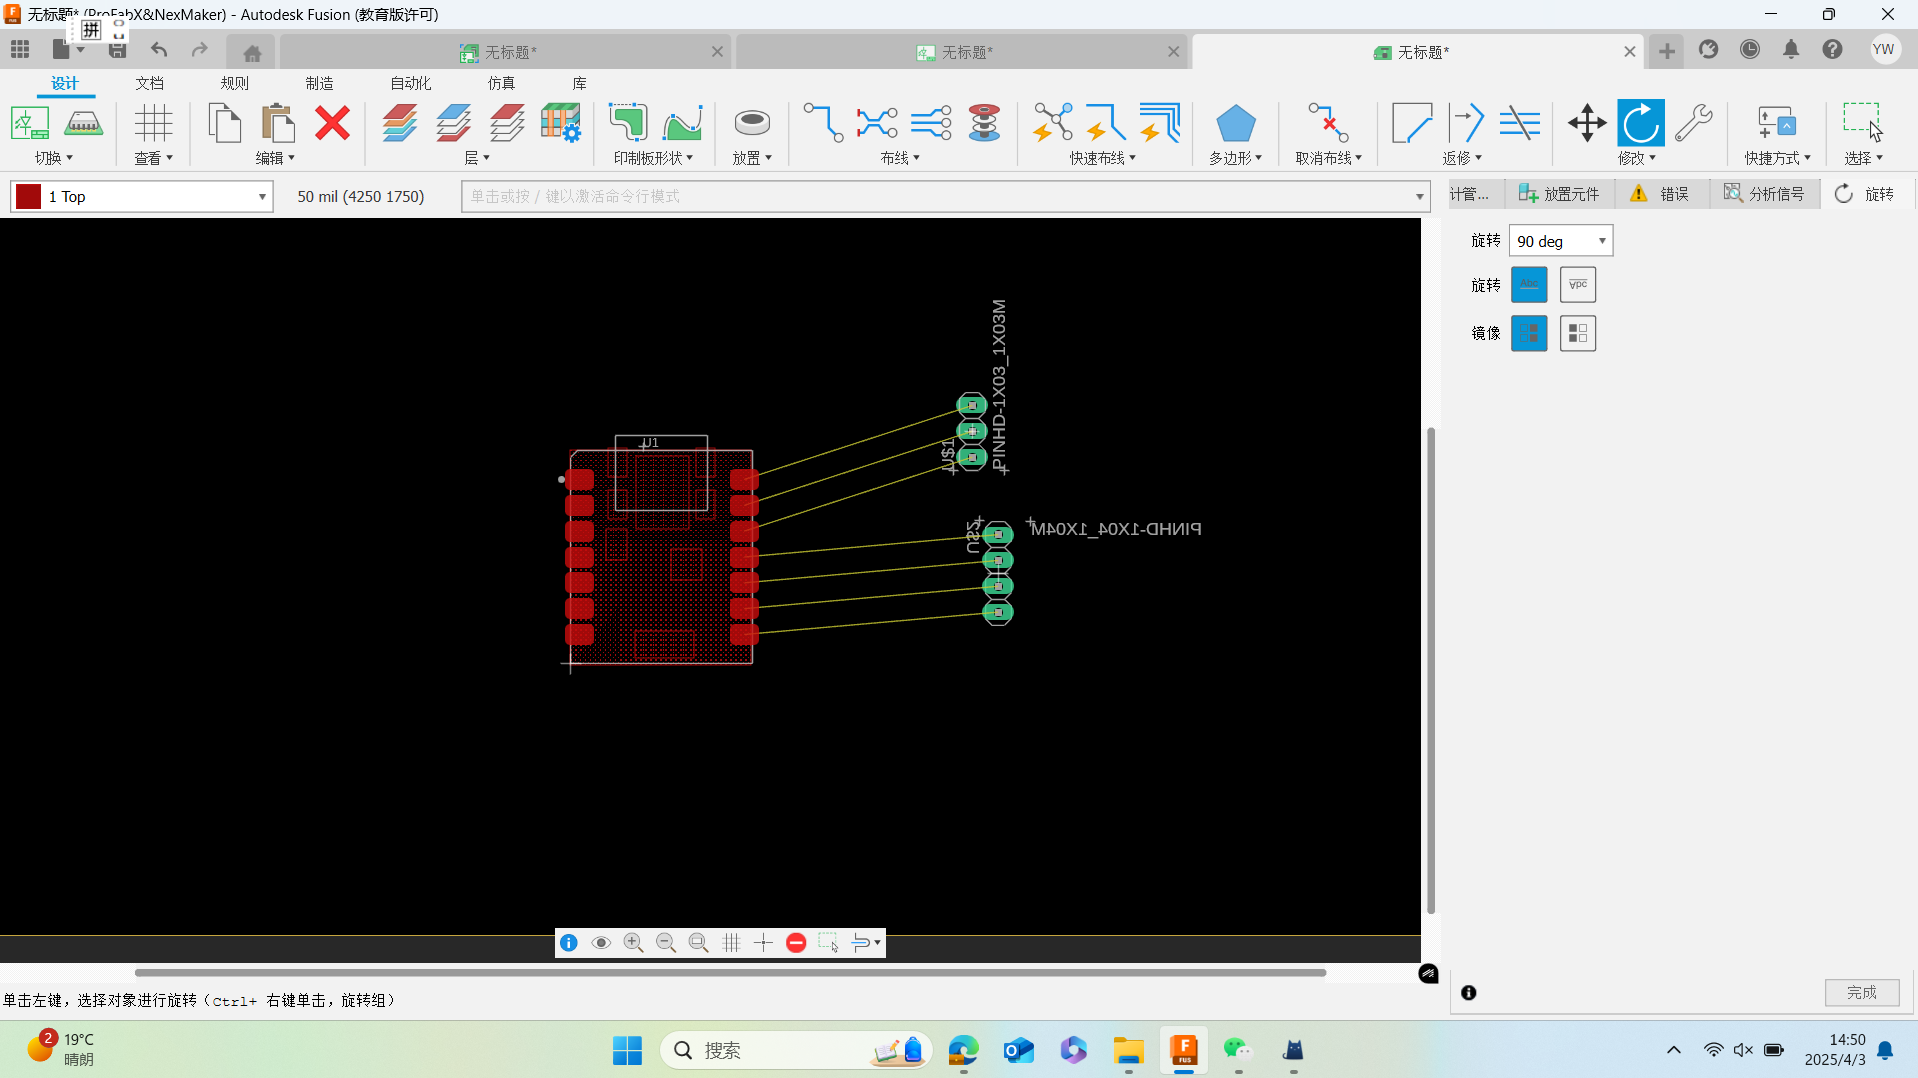The height and width of the screenshot is (1078, 1918).
Task: Open the 放置元件 panel tab
Action: click(1559, 194)
